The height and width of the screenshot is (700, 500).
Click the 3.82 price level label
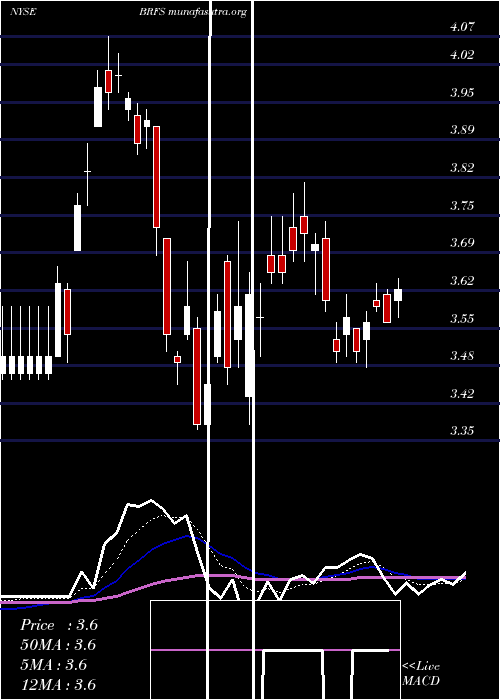(x=462, y=168)
